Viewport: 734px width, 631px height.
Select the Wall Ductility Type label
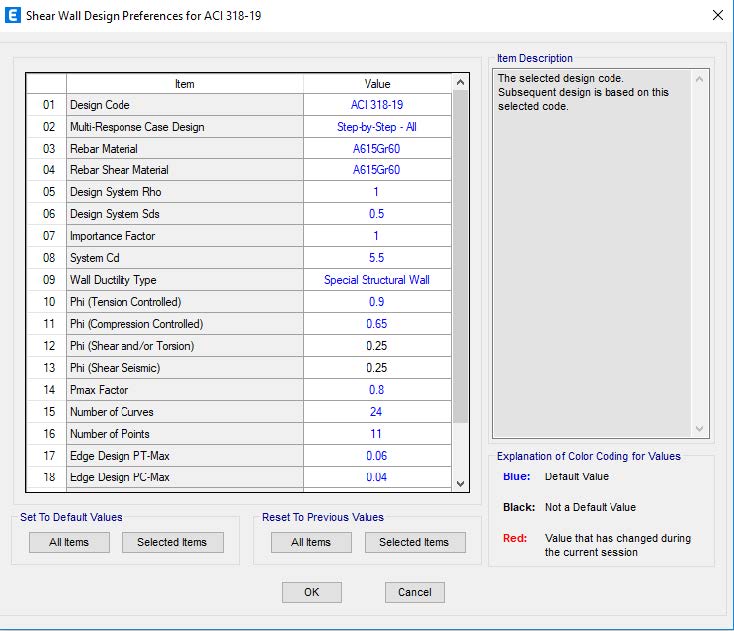click(185, 280)
